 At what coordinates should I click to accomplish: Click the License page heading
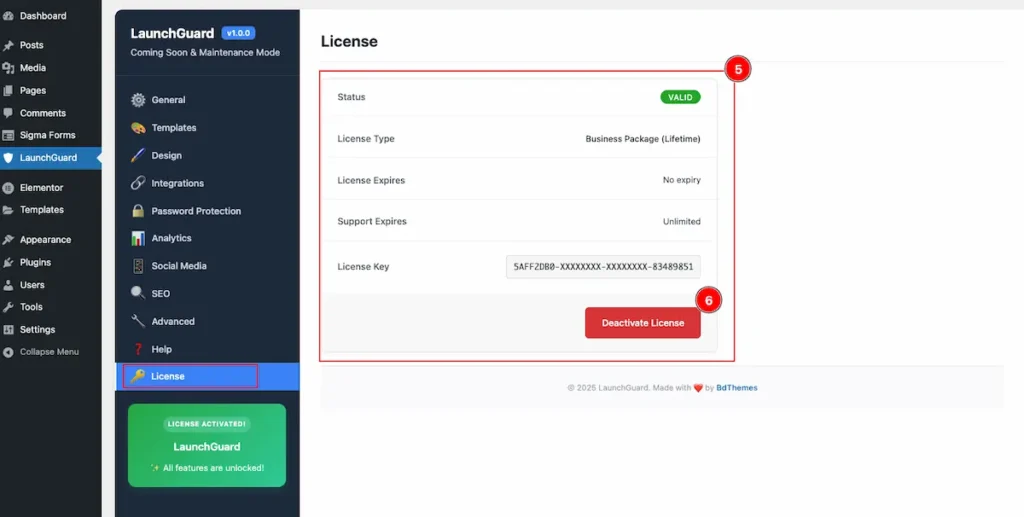(349, 41)
